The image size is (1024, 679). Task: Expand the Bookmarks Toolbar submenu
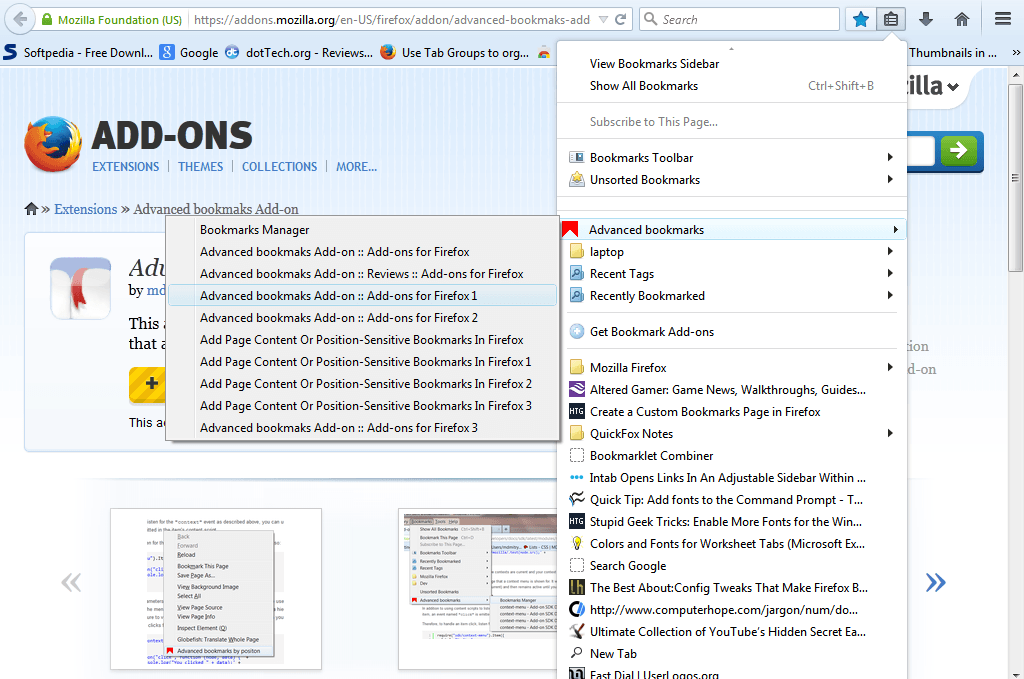coord(700,157)
